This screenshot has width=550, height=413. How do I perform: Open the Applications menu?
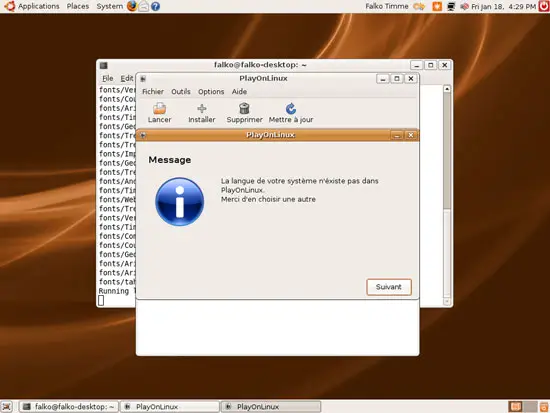pyautogui.click(x=39, y=6)
